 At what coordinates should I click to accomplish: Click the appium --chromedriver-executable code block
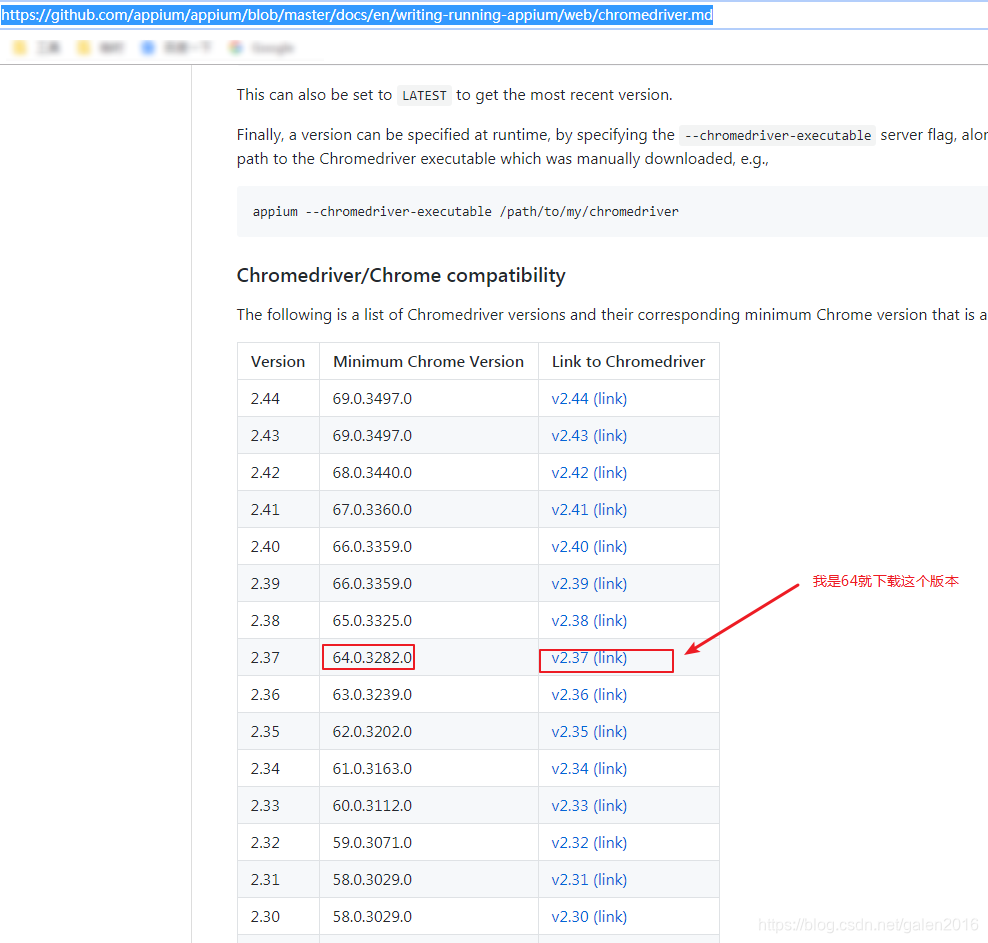click(612, 212)
